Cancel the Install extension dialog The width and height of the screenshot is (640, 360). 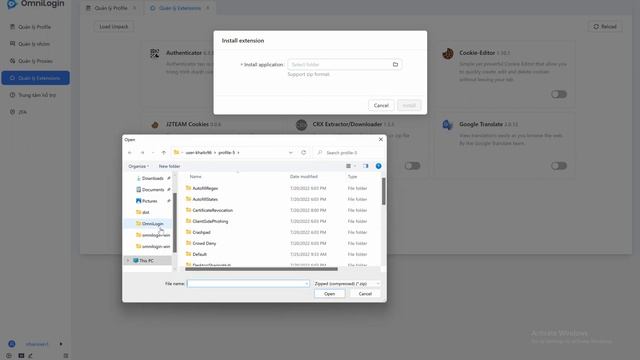tap(381, 105)
